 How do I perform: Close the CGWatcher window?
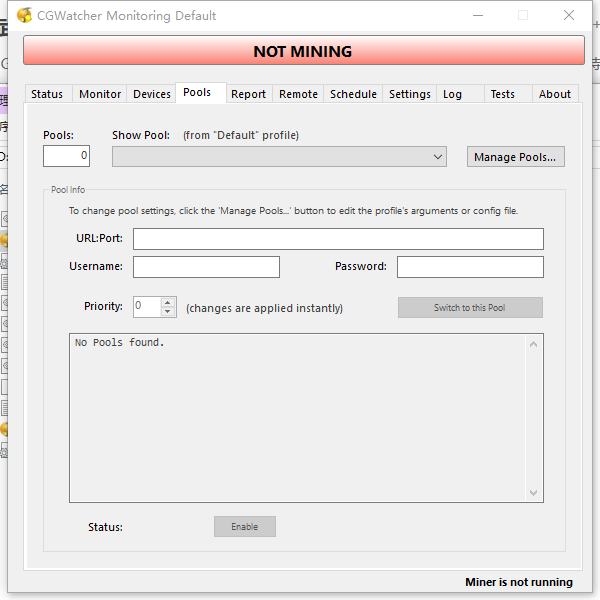coord(569,15)
